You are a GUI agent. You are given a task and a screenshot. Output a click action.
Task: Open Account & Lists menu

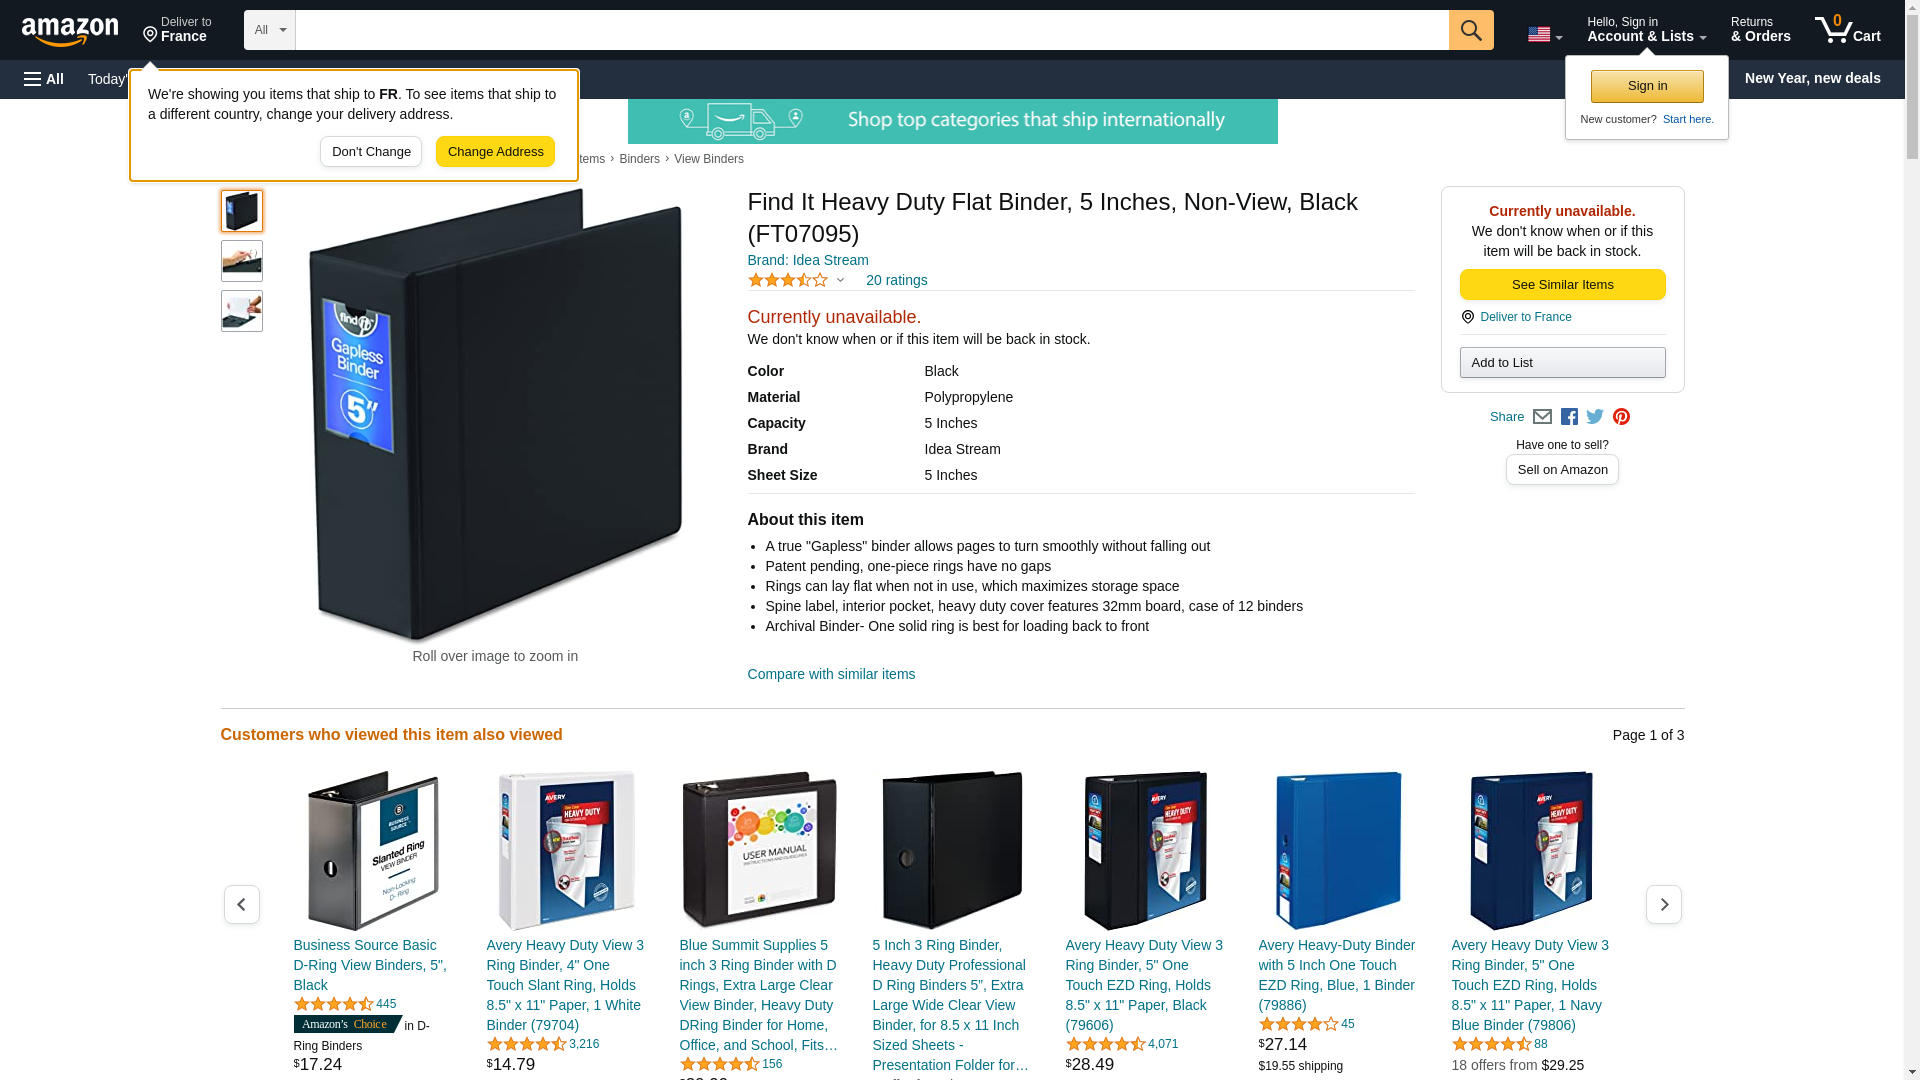point(1646,30)
